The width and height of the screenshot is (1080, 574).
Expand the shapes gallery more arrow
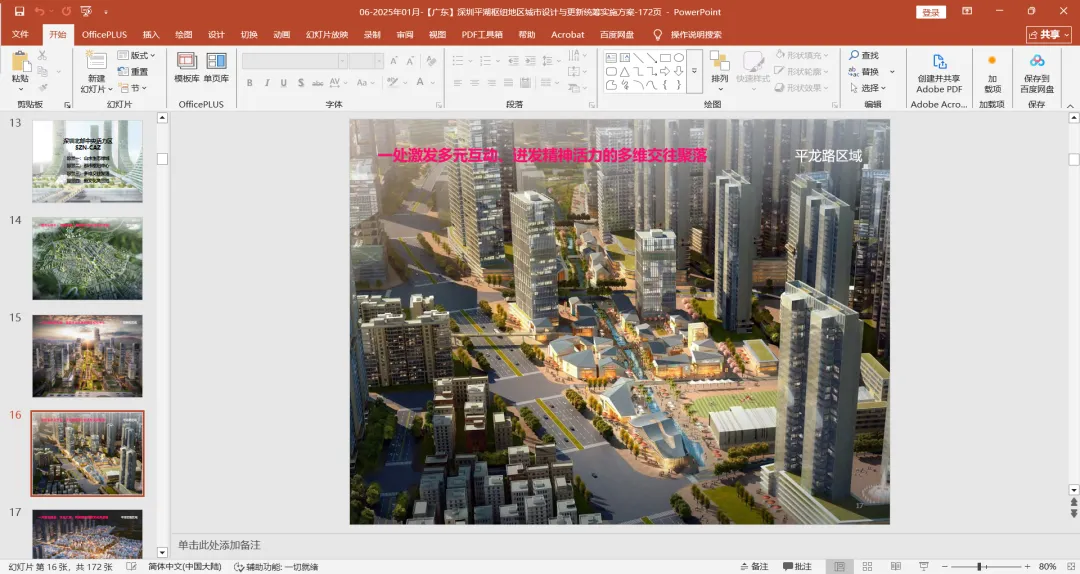coord(694,71)
